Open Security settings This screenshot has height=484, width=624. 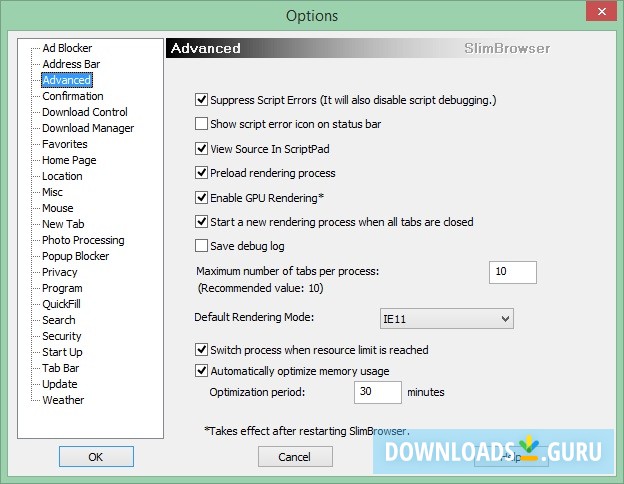click(x=62, y=336)
